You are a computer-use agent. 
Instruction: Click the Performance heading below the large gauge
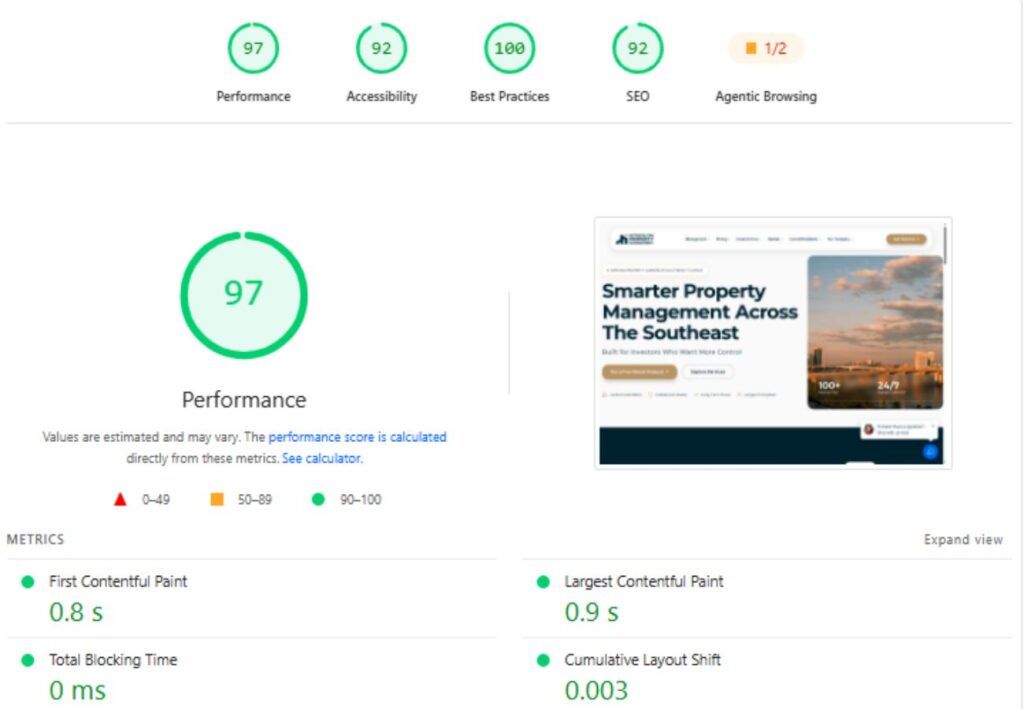244,400
